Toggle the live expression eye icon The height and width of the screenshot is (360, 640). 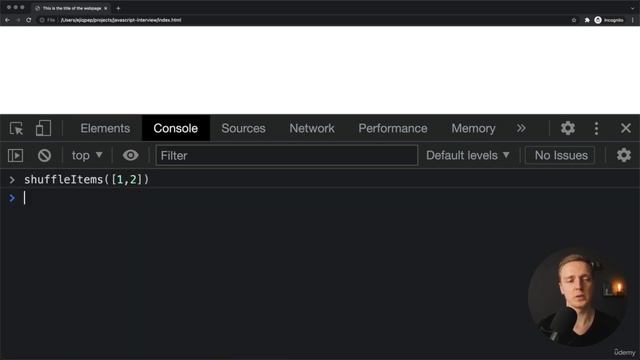(x=131, y=156)
